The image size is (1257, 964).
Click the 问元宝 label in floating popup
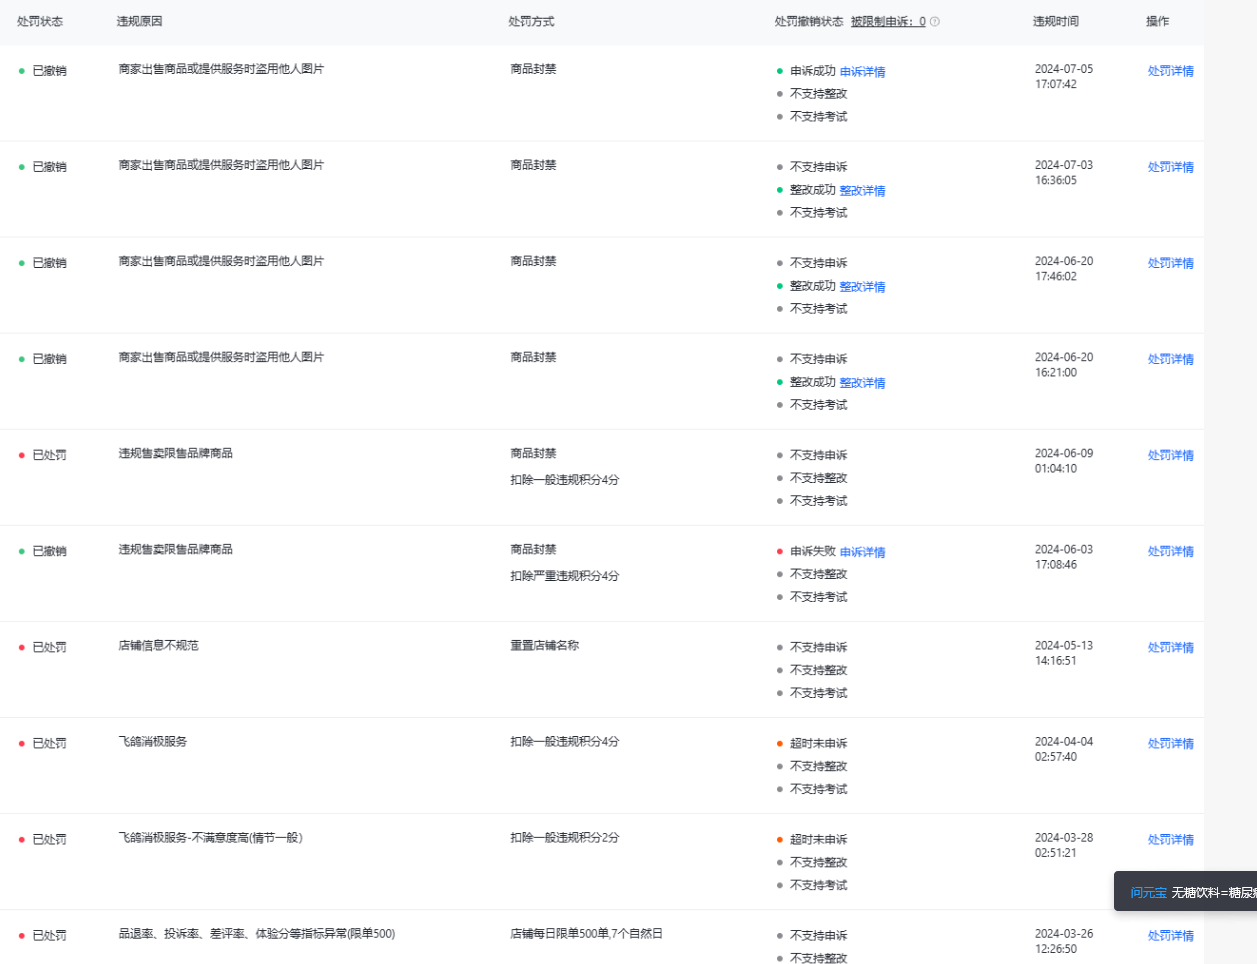1148,892
